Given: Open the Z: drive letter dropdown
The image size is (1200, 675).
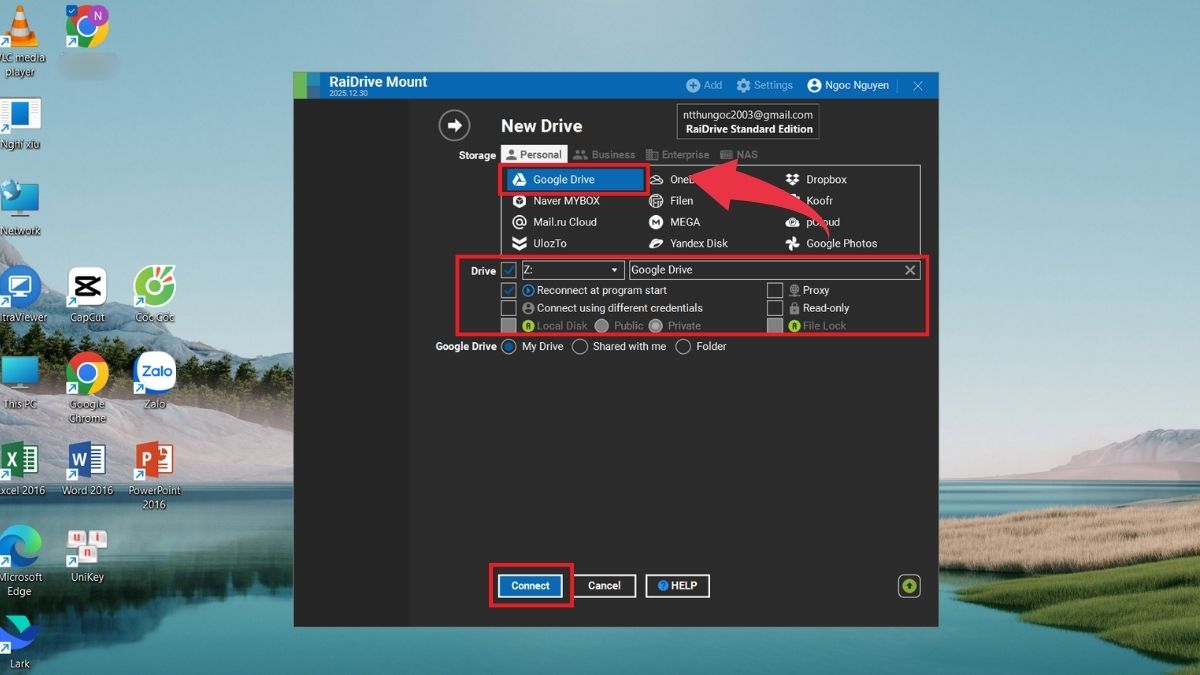Looking at the screenshot, I should tap(572, 270).
